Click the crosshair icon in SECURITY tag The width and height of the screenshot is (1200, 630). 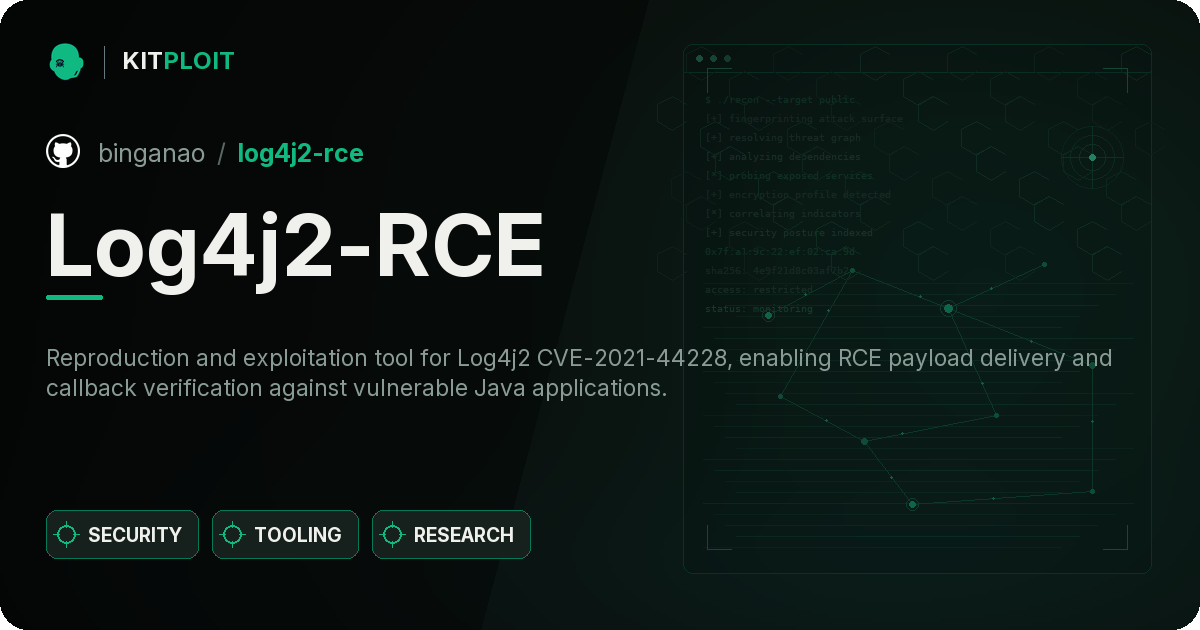tap(67, 535)
